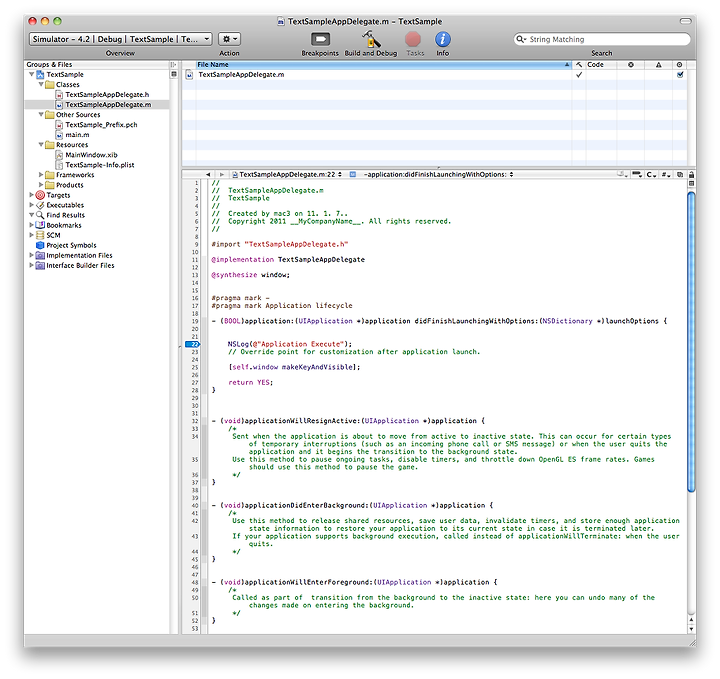Select TextSample-Info.plist file
720x679 pixels.
click(100, 165)
